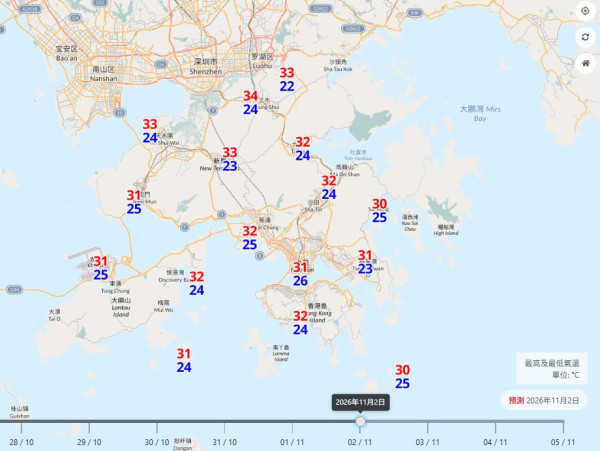The width and height of the screenshot is (600, 451).
Task: Click the 2026年11月2日 date tooltip
Action: [360, 402]
